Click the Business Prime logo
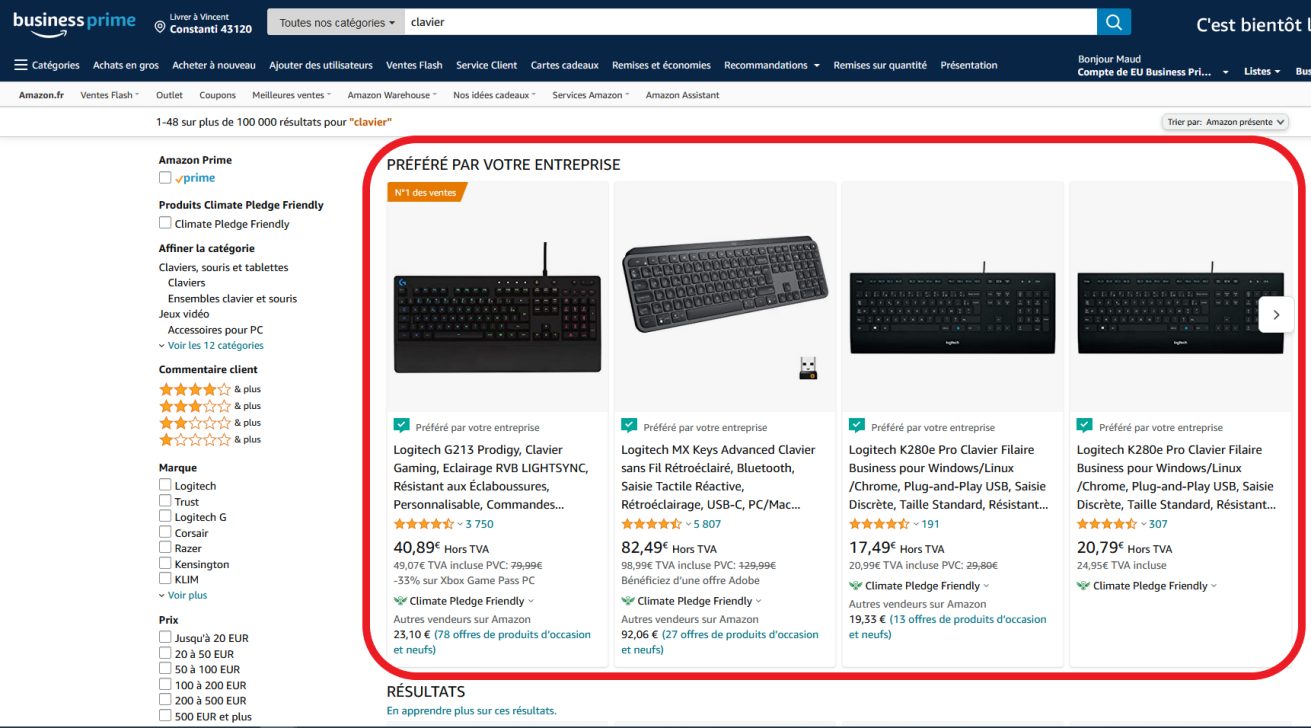Image resolution: width=1311 pixels, height=728 pixels. [x=74, y=23]
